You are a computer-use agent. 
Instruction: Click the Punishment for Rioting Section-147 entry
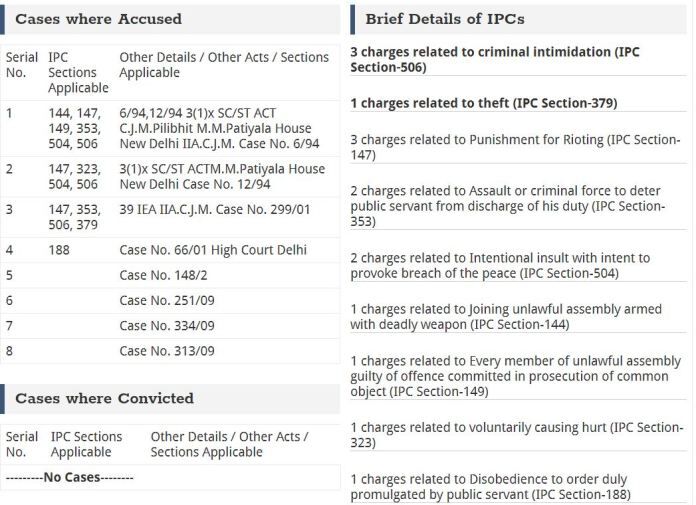(515, 147)
